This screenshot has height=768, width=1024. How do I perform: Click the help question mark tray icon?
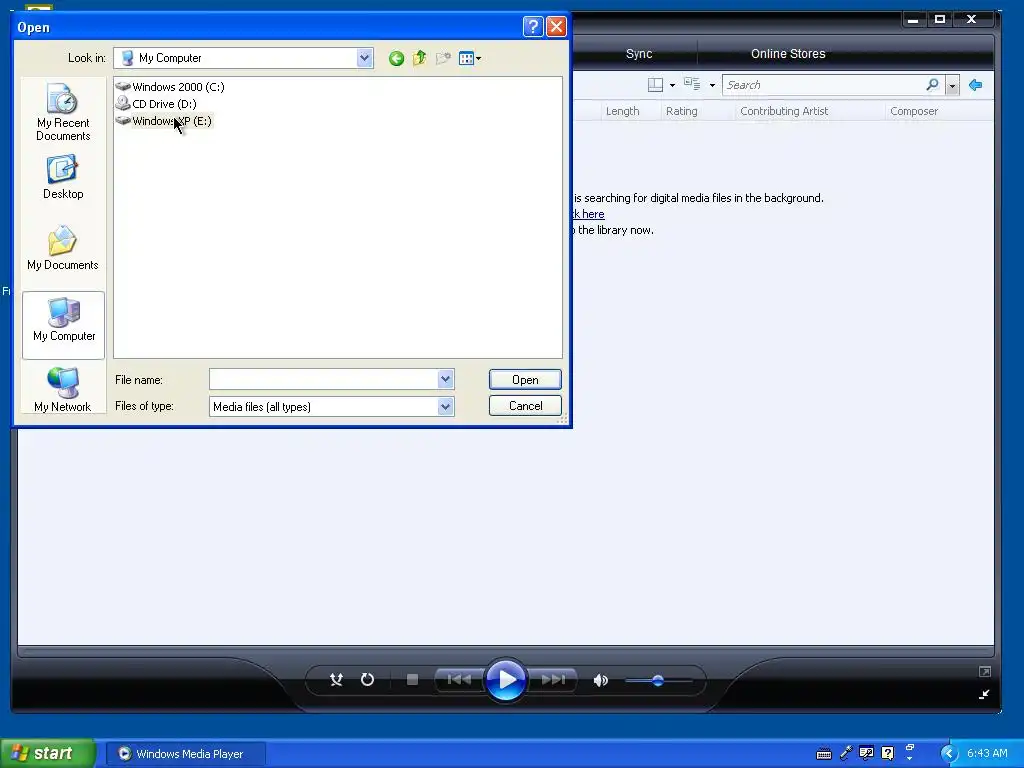coord(888,753)
